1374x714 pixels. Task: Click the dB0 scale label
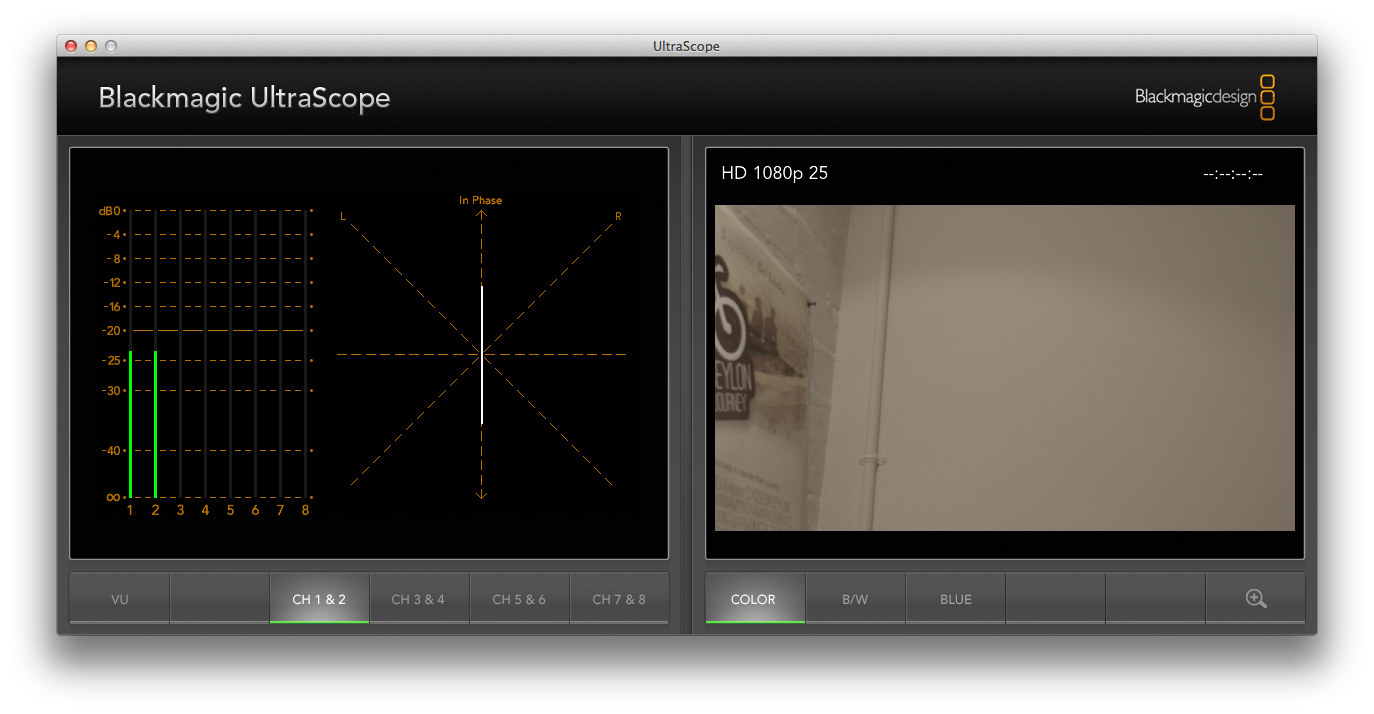coord(108,211)
